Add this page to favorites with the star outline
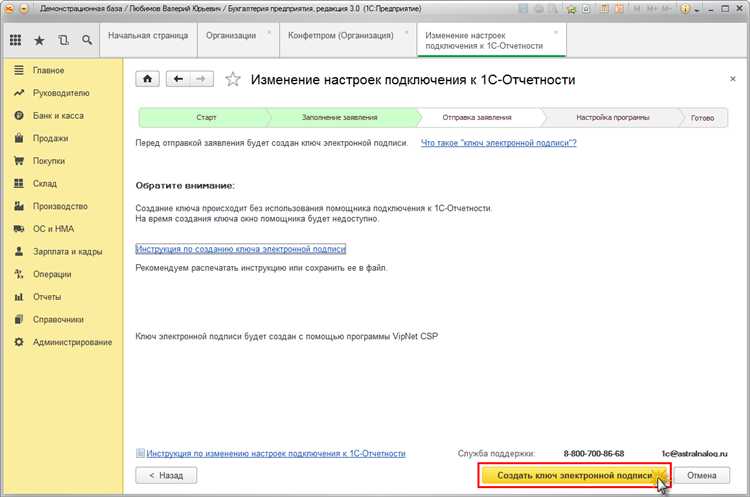The image size is (750, 497). (233, 79)
